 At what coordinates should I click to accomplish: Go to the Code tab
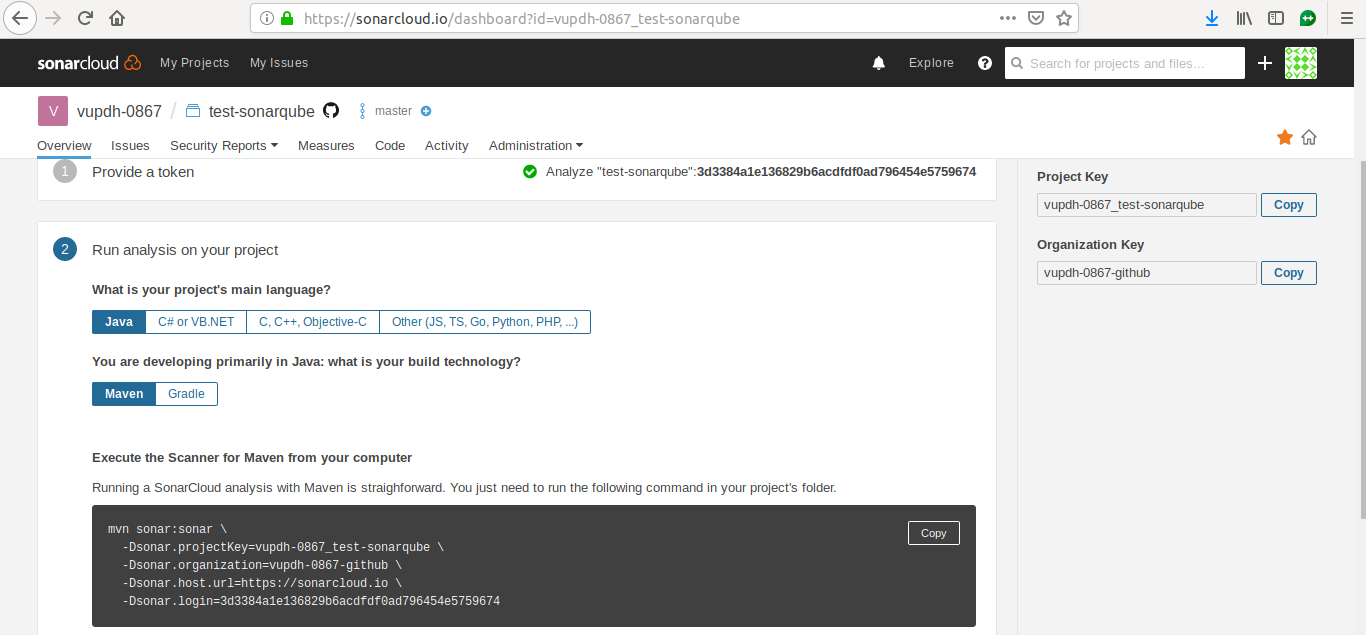tap(390, 146)
